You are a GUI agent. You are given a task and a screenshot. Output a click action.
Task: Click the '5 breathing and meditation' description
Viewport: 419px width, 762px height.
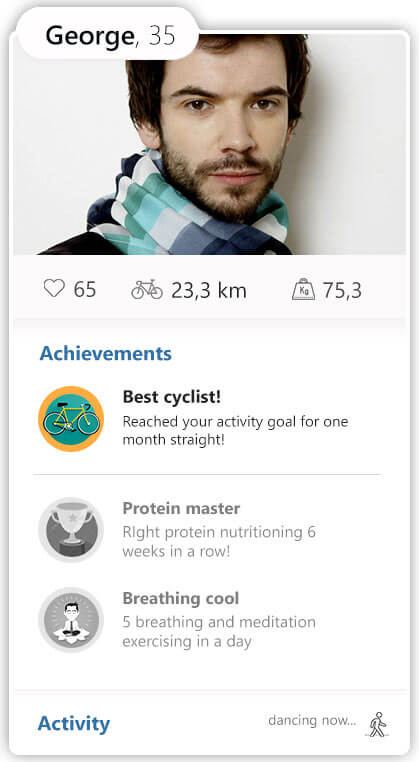219,632
